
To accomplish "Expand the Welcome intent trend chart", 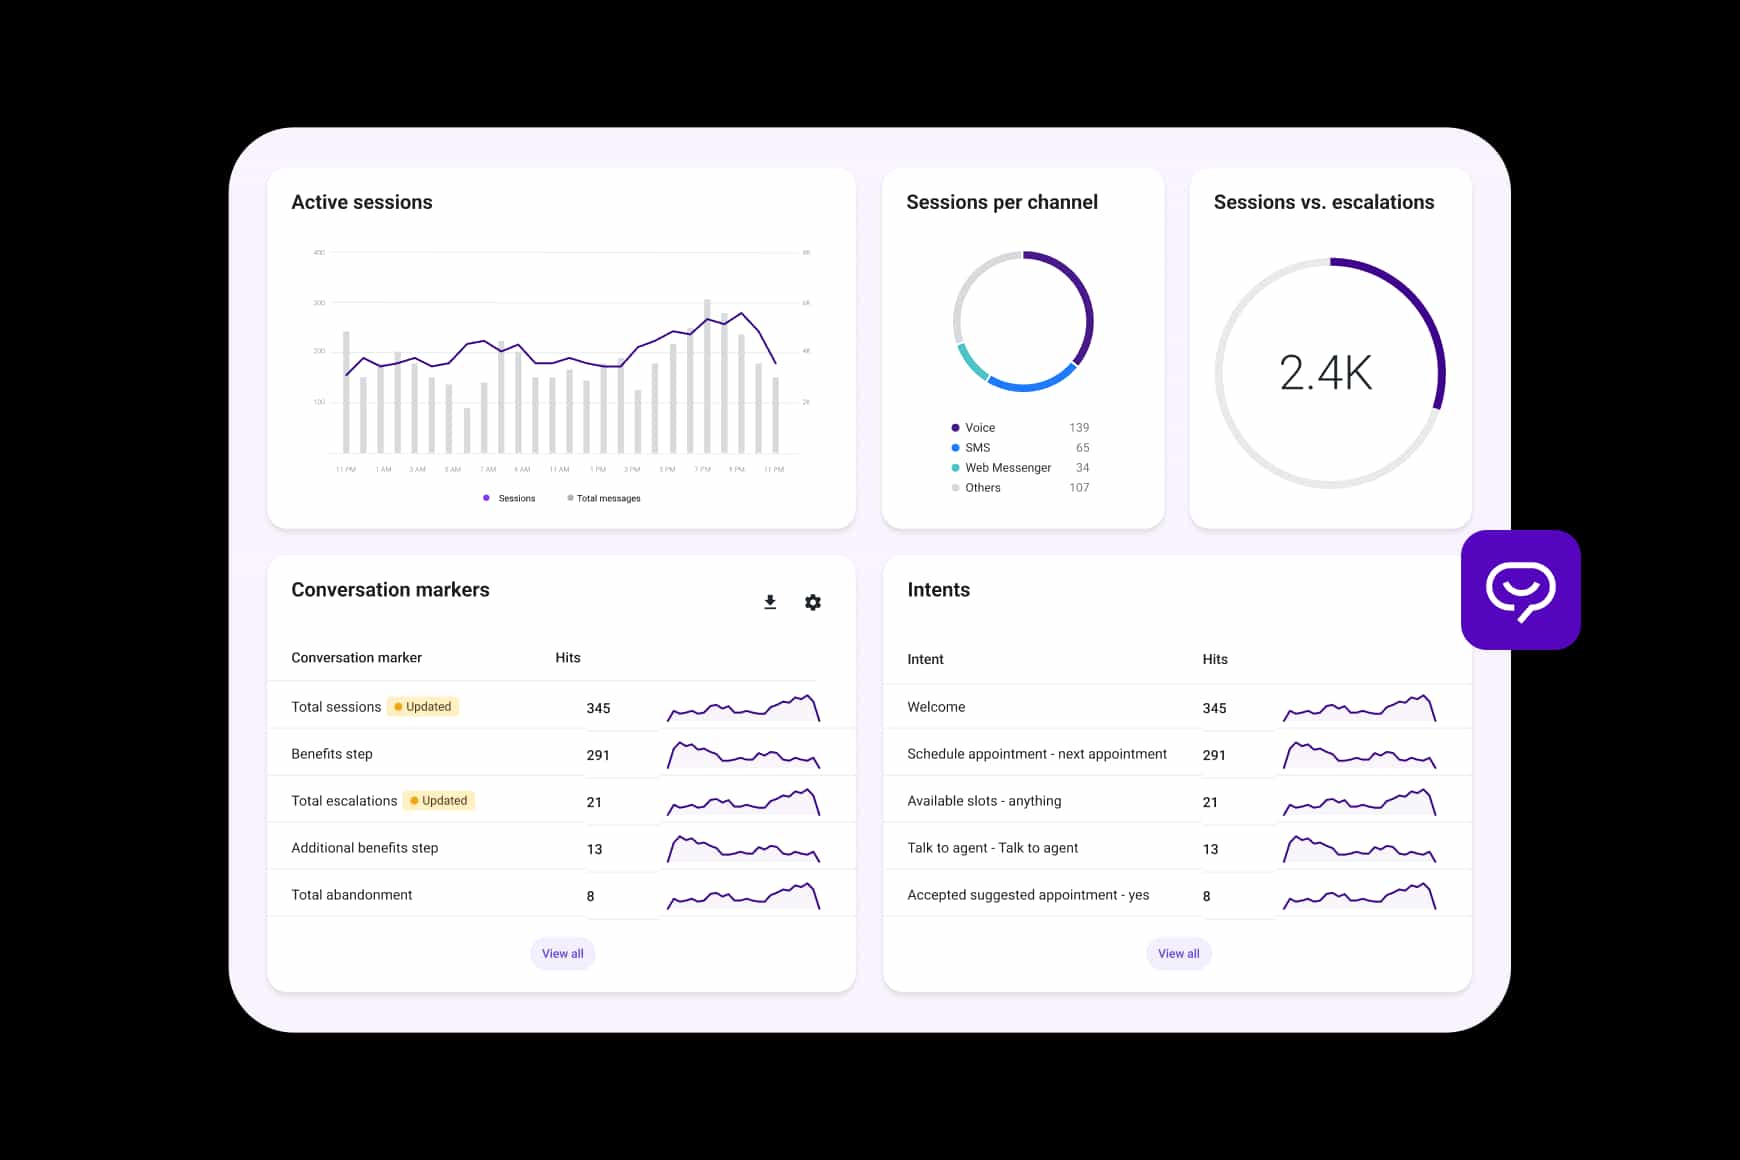I will coord(1360,708).
